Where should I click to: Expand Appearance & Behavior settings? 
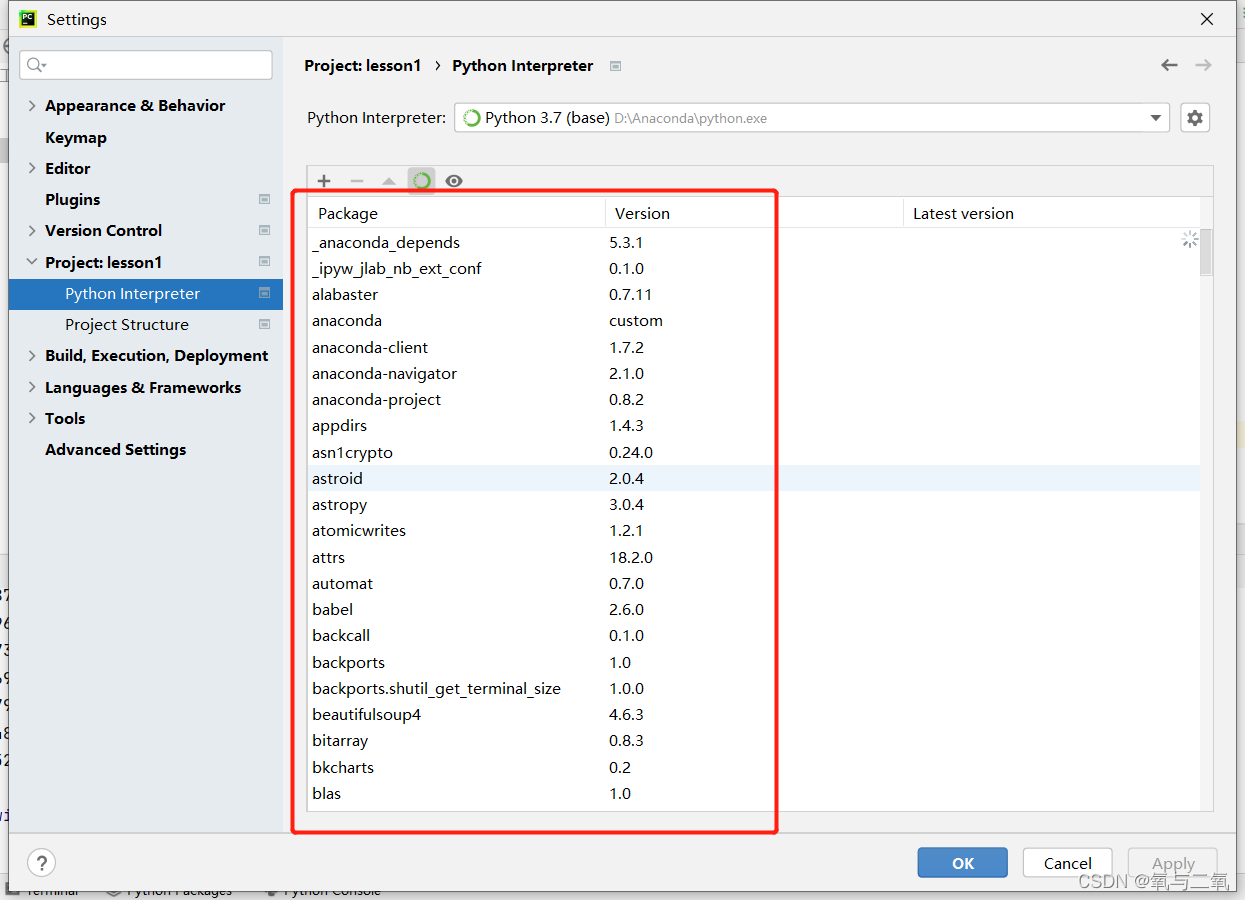click(32, 106)
